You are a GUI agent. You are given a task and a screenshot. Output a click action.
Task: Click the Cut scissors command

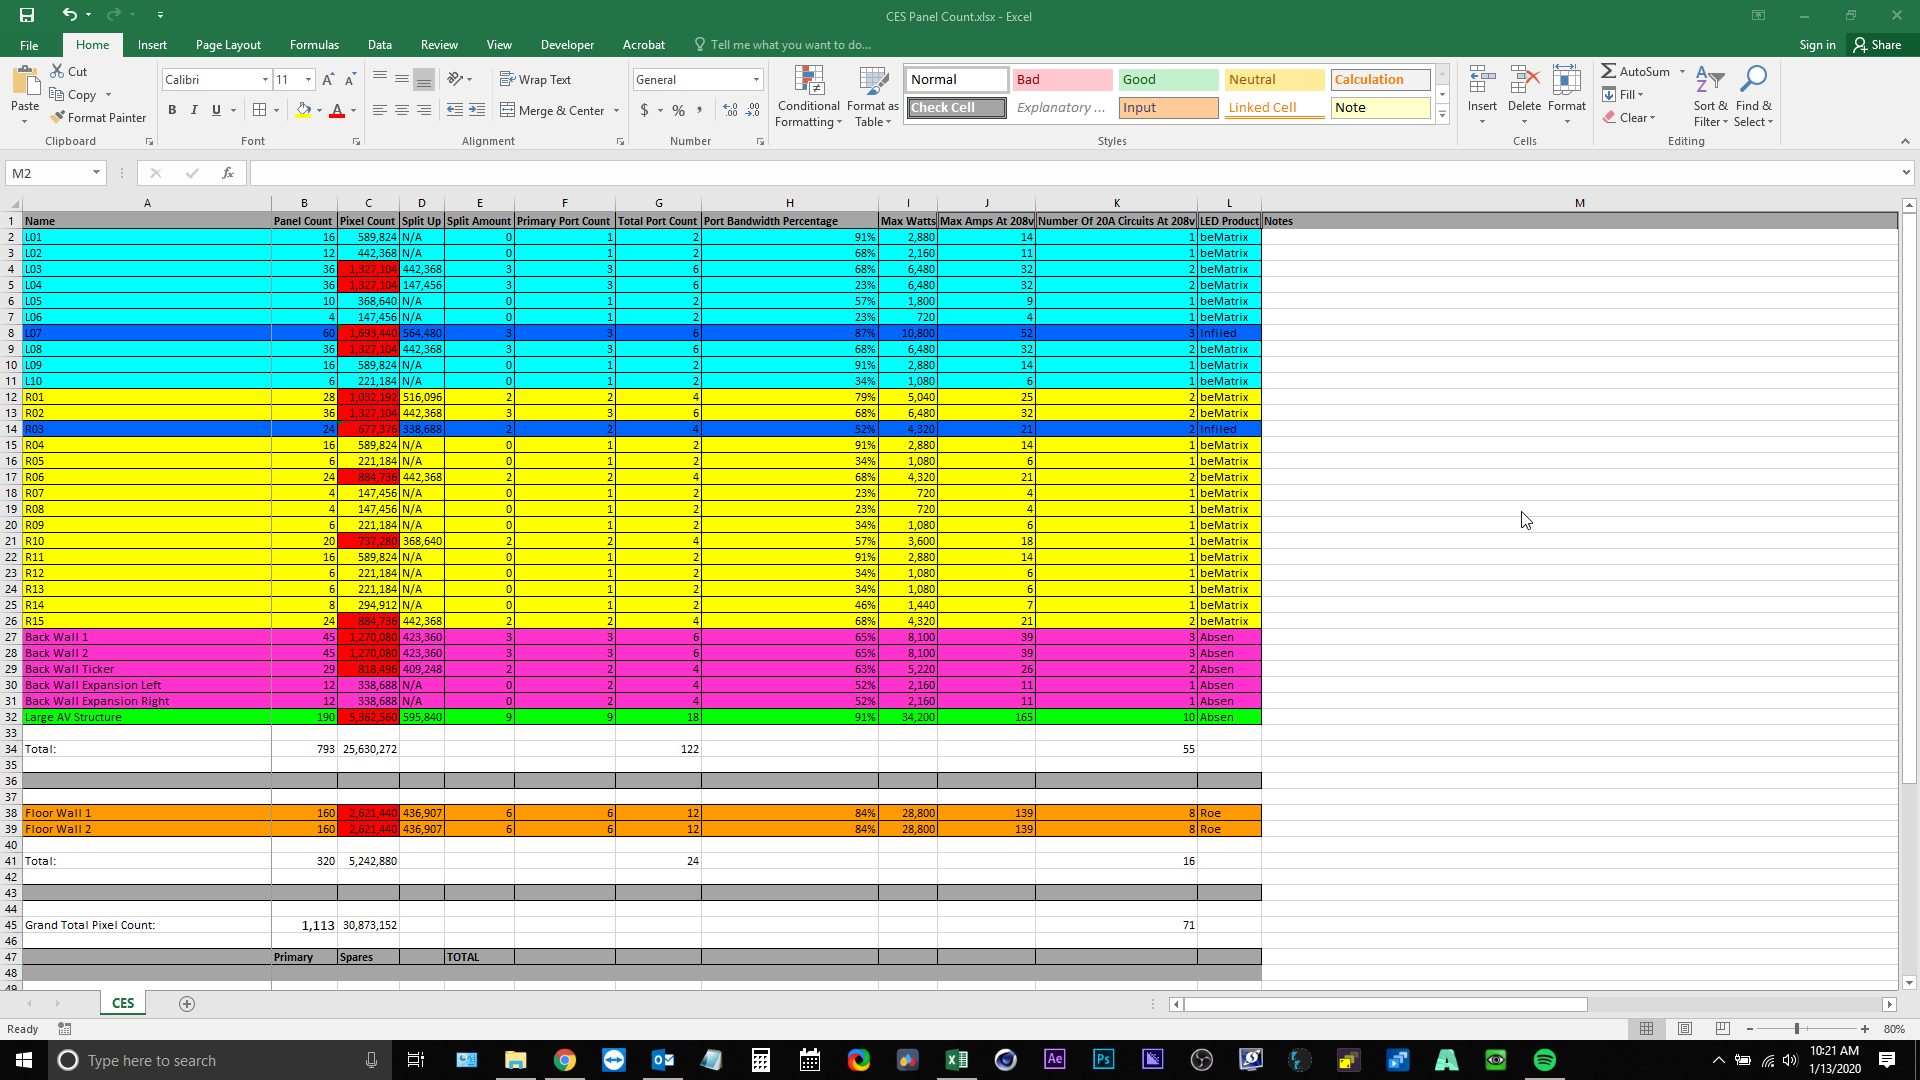pyautogui.click(x=69, y=71)
